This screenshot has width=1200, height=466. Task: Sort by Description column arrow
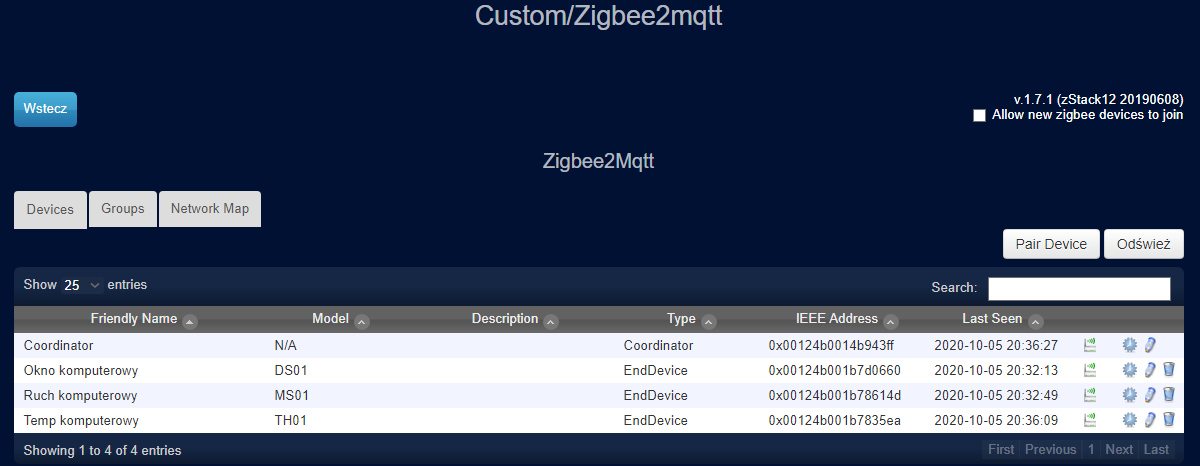click(x=551, y=321)
